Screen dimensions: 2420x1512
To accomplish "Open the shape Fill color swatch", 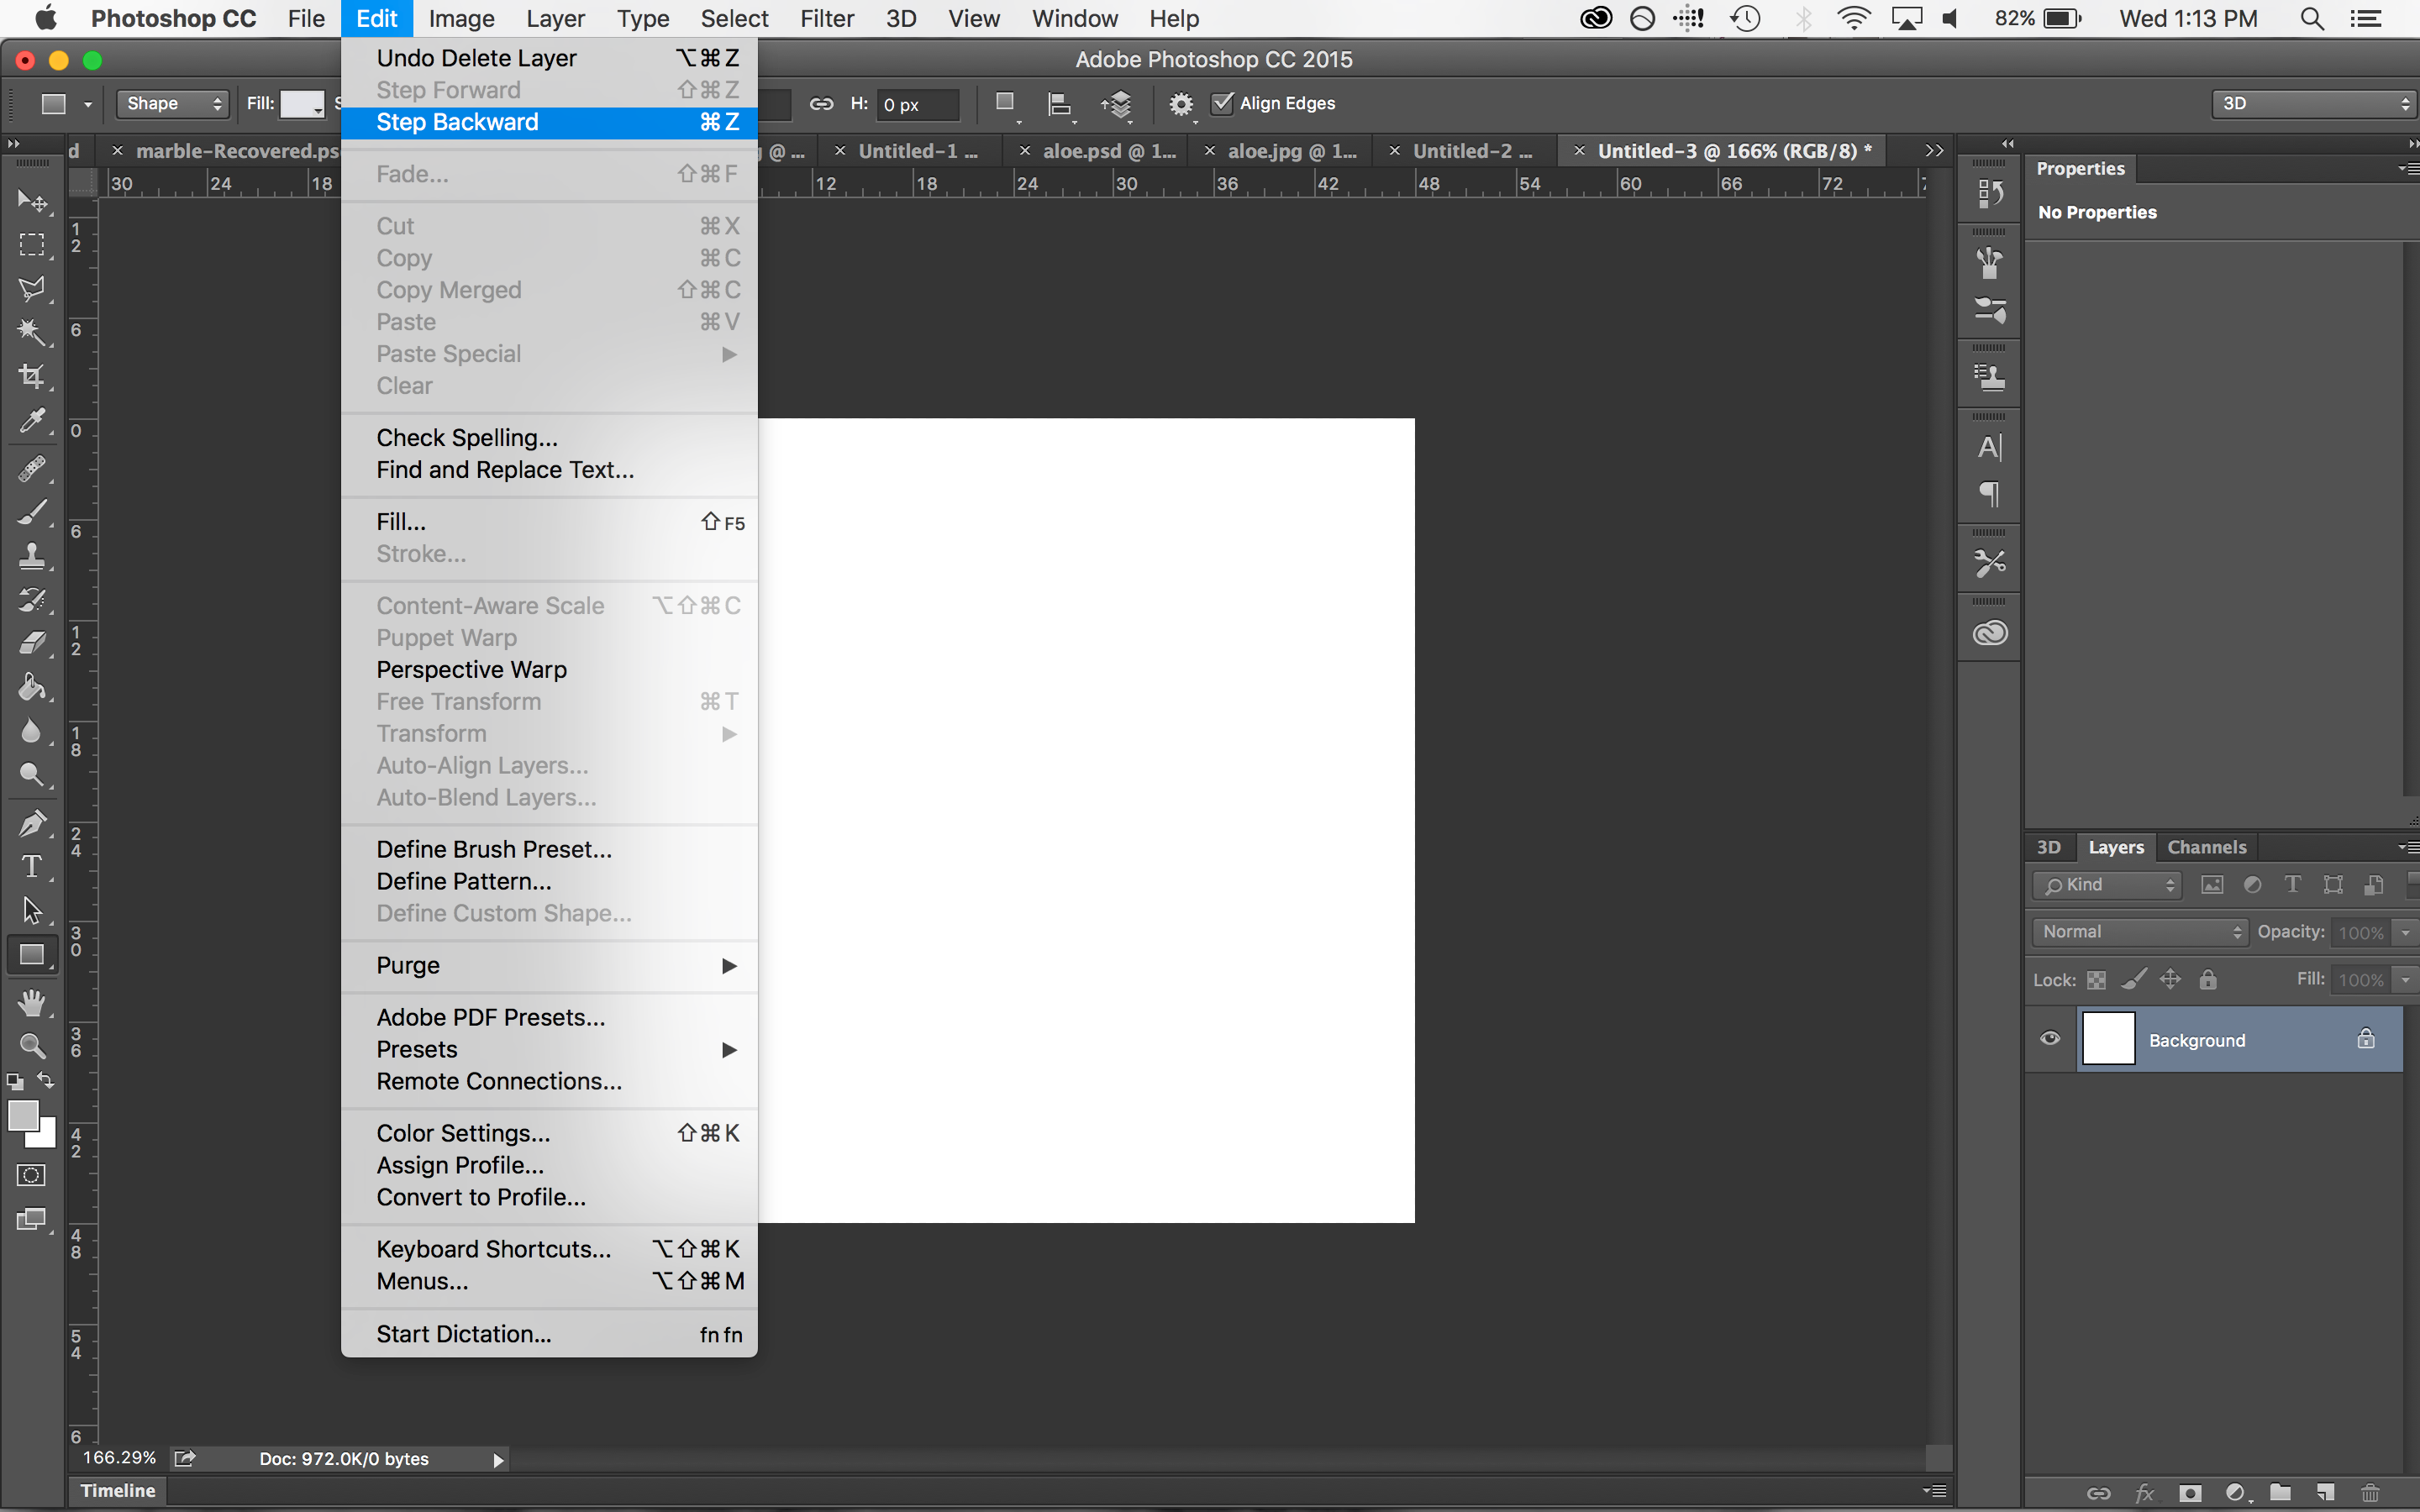I will click(303, 104).
